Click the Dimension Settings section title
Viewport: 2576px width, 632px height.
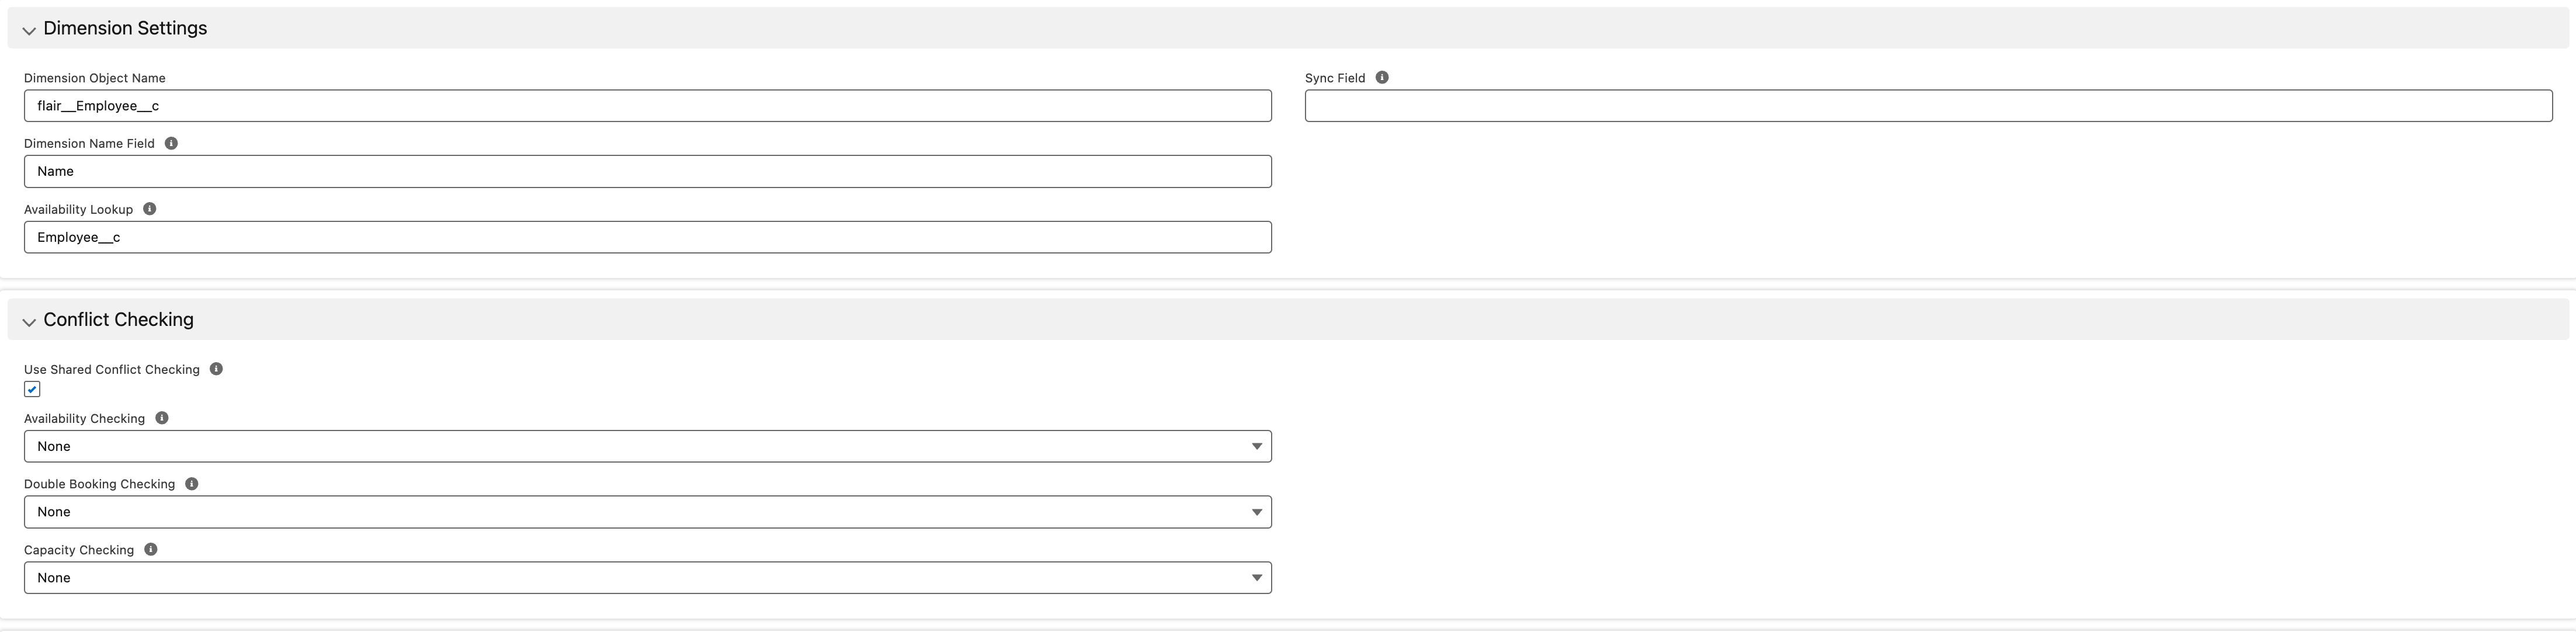[125, 28]
